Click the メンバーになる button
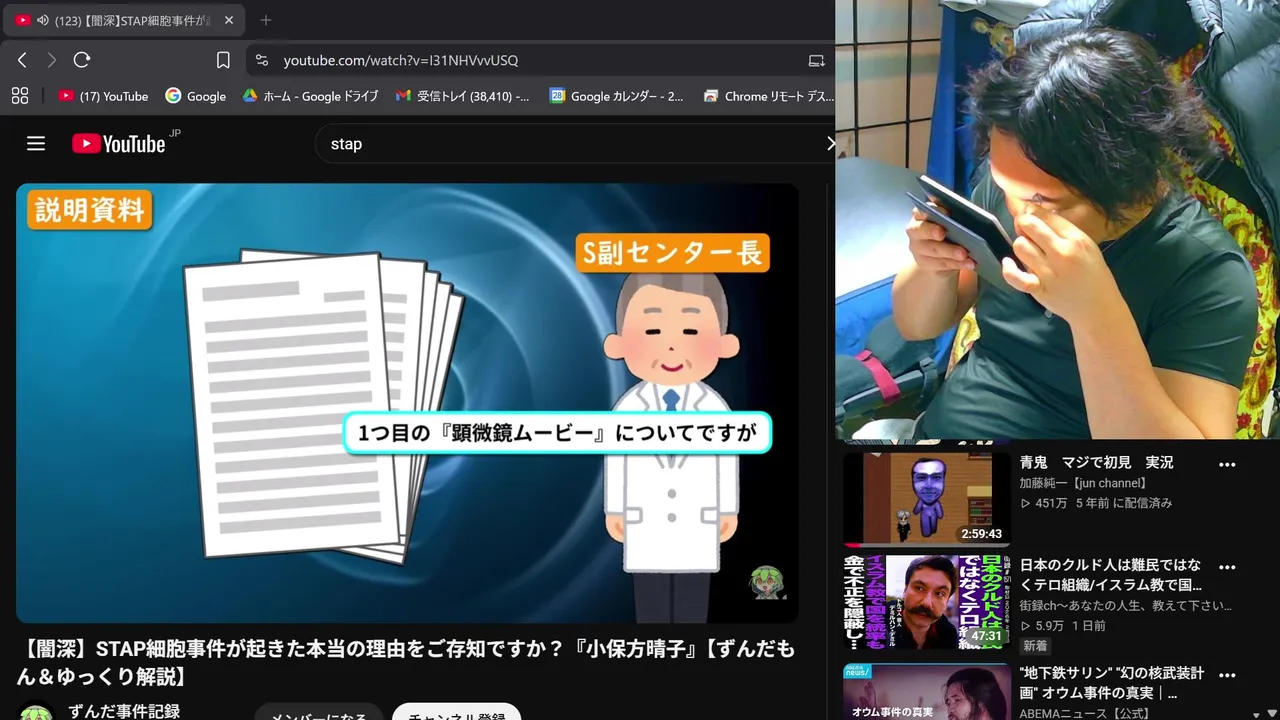This screenshot has height=720, width=1280. (x=319, y=714)
